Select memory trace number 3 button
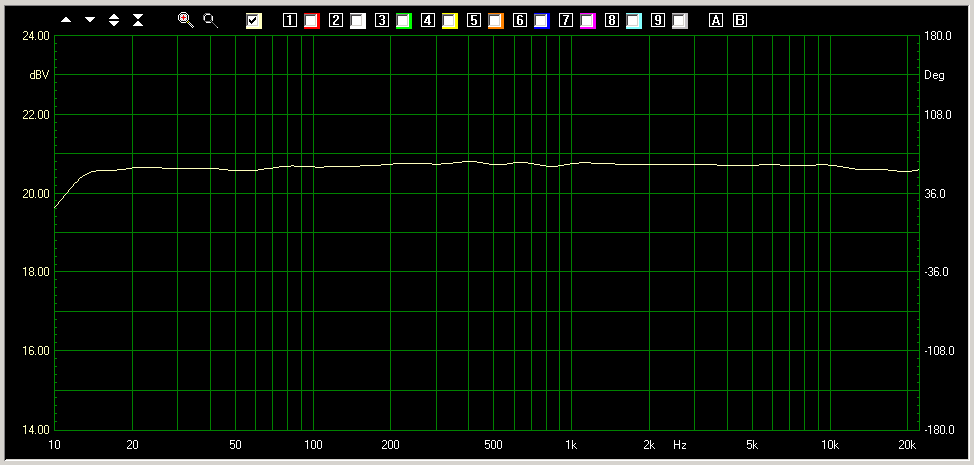974x465 pixels. pos(382,20)
